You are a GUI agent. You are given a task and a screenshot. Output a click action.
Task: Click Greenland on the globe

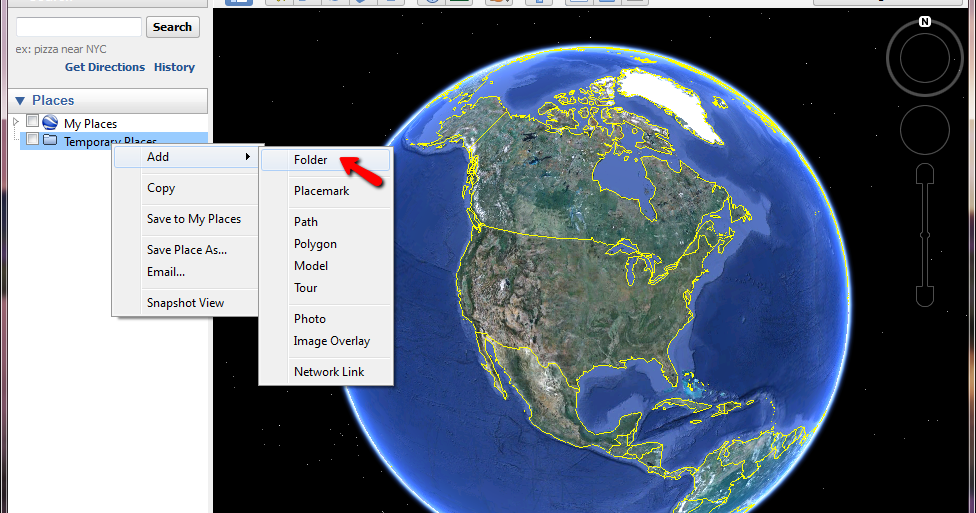point(672,103)
